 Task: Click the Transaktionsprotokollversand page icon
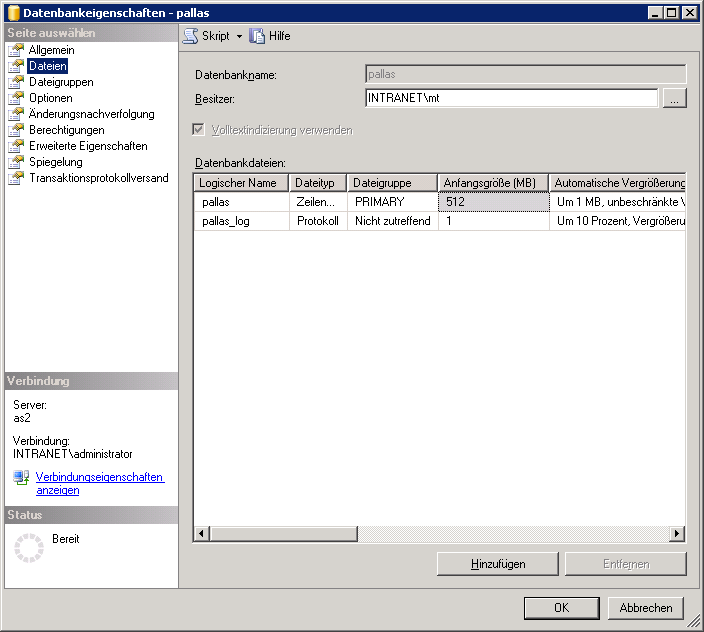pyautogui.click(x=16, y=178)
